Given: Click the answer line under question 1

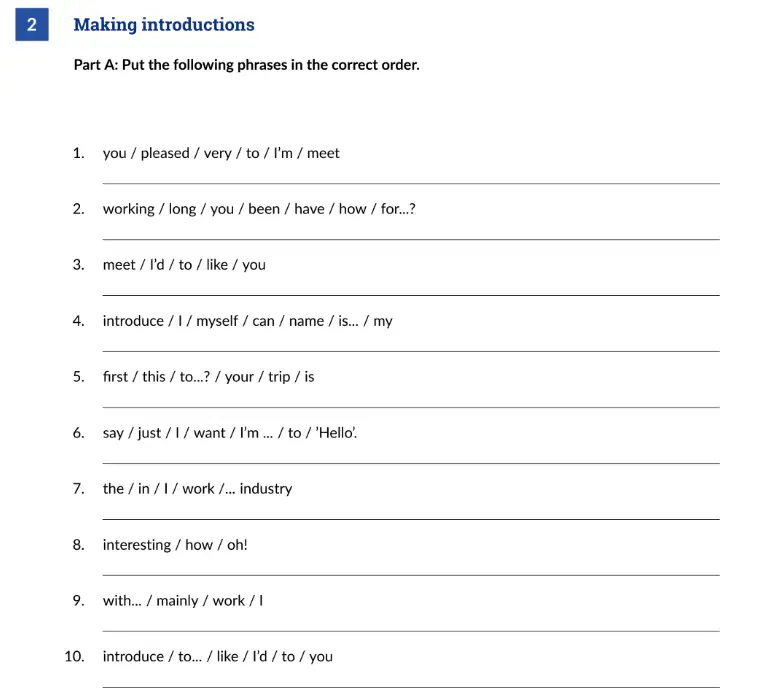Looking at the screenshot, I should click(x=411, y=183).
